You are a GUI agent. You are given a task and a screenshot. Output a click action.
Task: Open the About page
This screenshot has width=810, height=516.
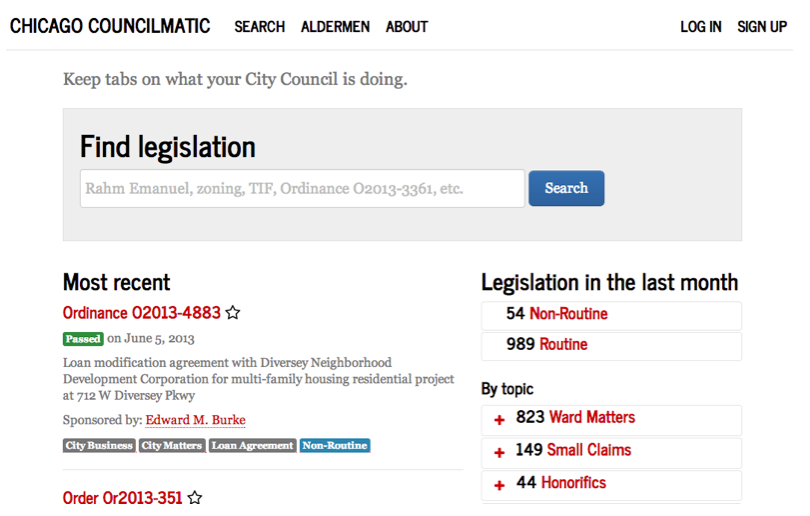click(406, 27)
